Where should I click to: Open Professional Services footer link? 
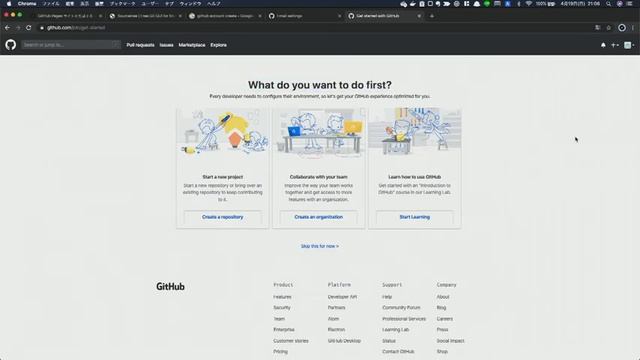pyautogui.click(x=404, y=318)
